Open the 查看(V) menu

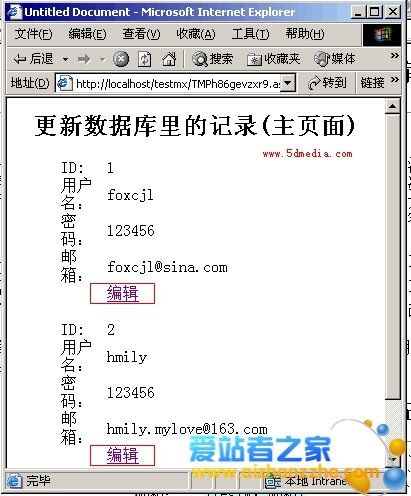(x=141, y=34)
